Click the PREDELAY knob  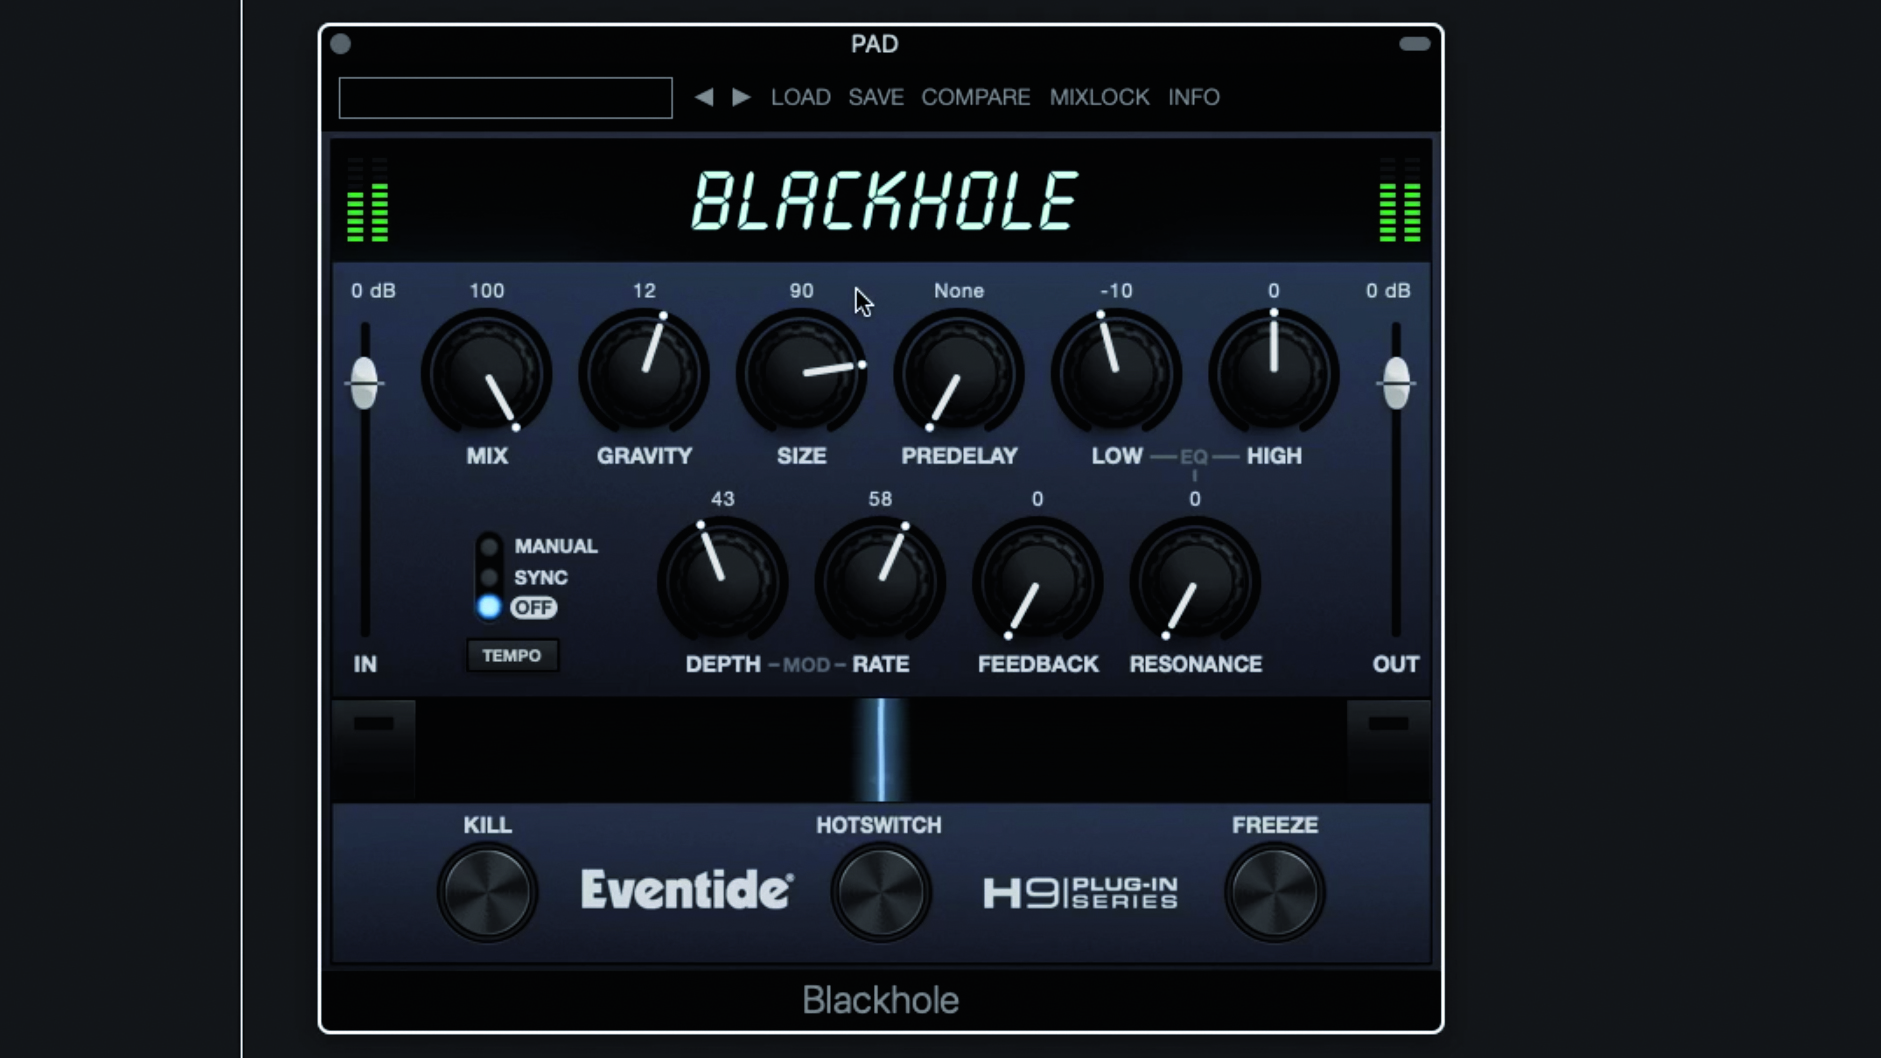tap(959, 375)
